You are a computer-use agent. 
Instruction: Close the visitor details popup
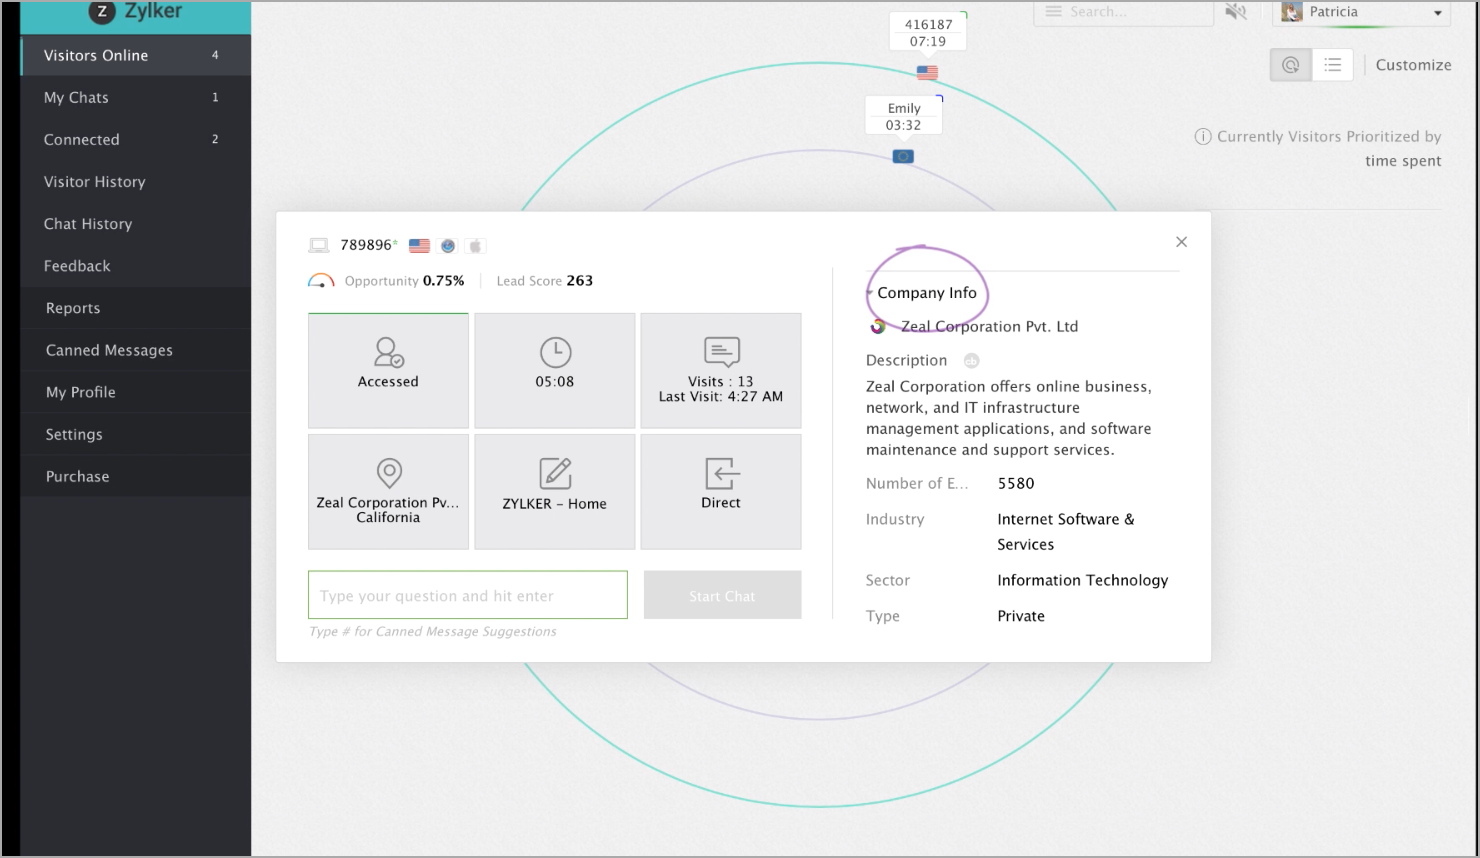pos(1181,242)
